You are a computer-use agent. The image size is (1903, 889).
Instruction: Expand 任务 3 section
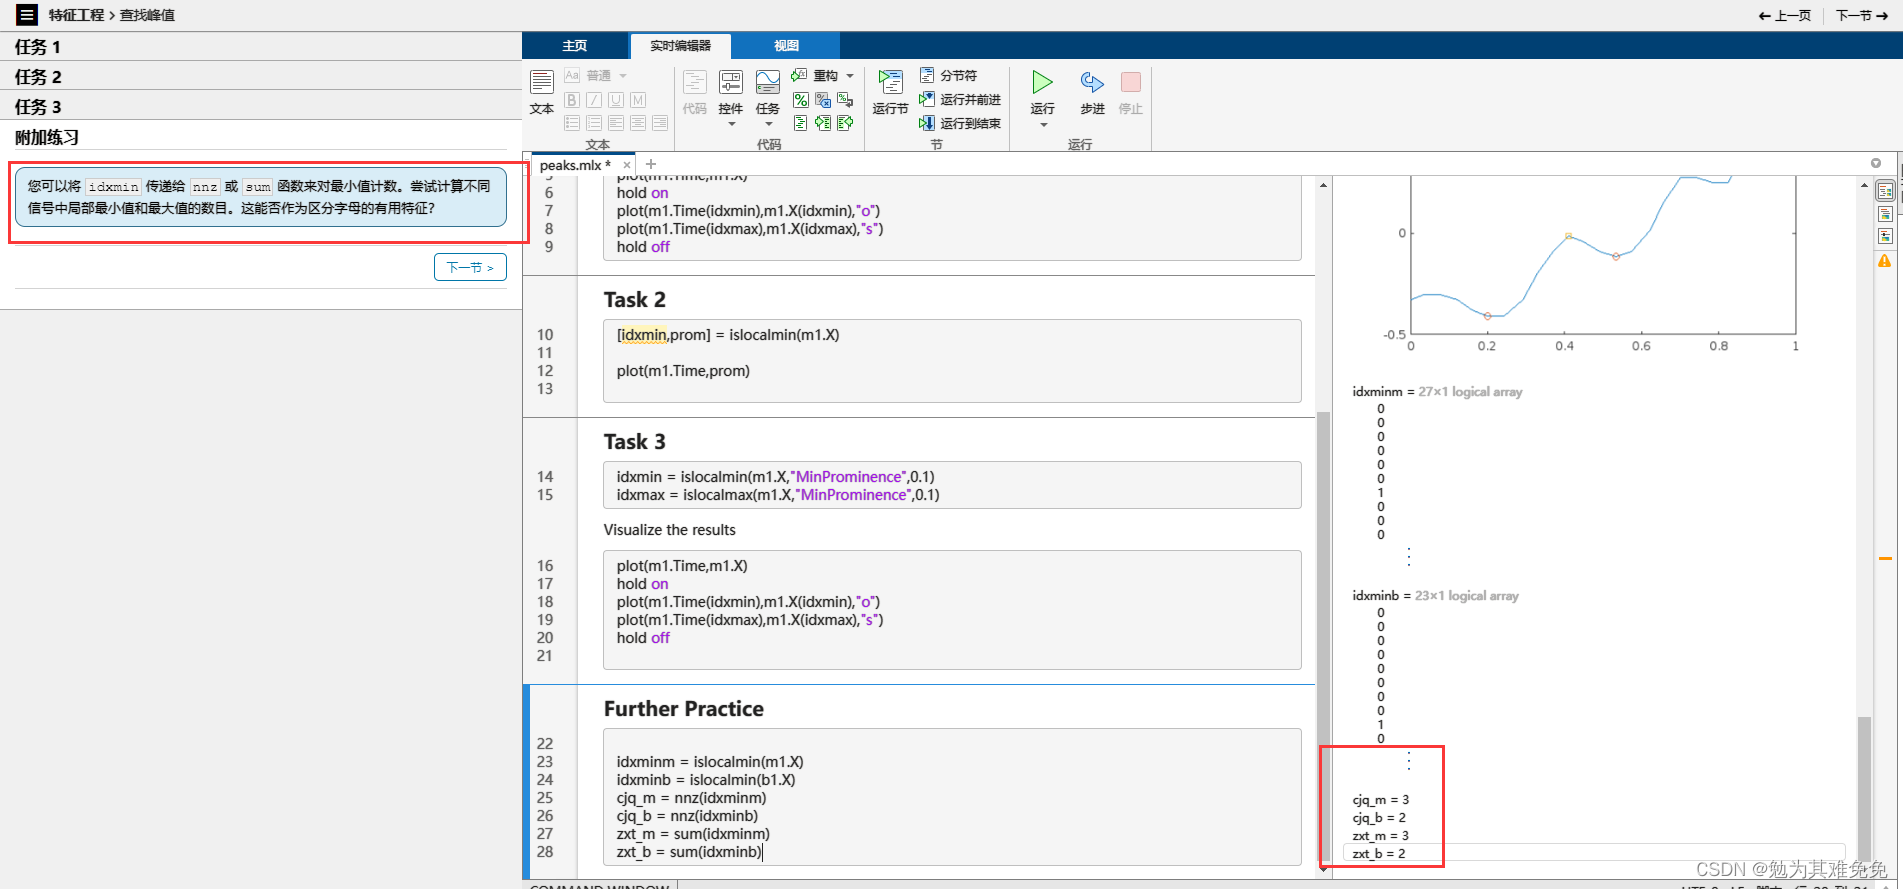coord(261,107)
